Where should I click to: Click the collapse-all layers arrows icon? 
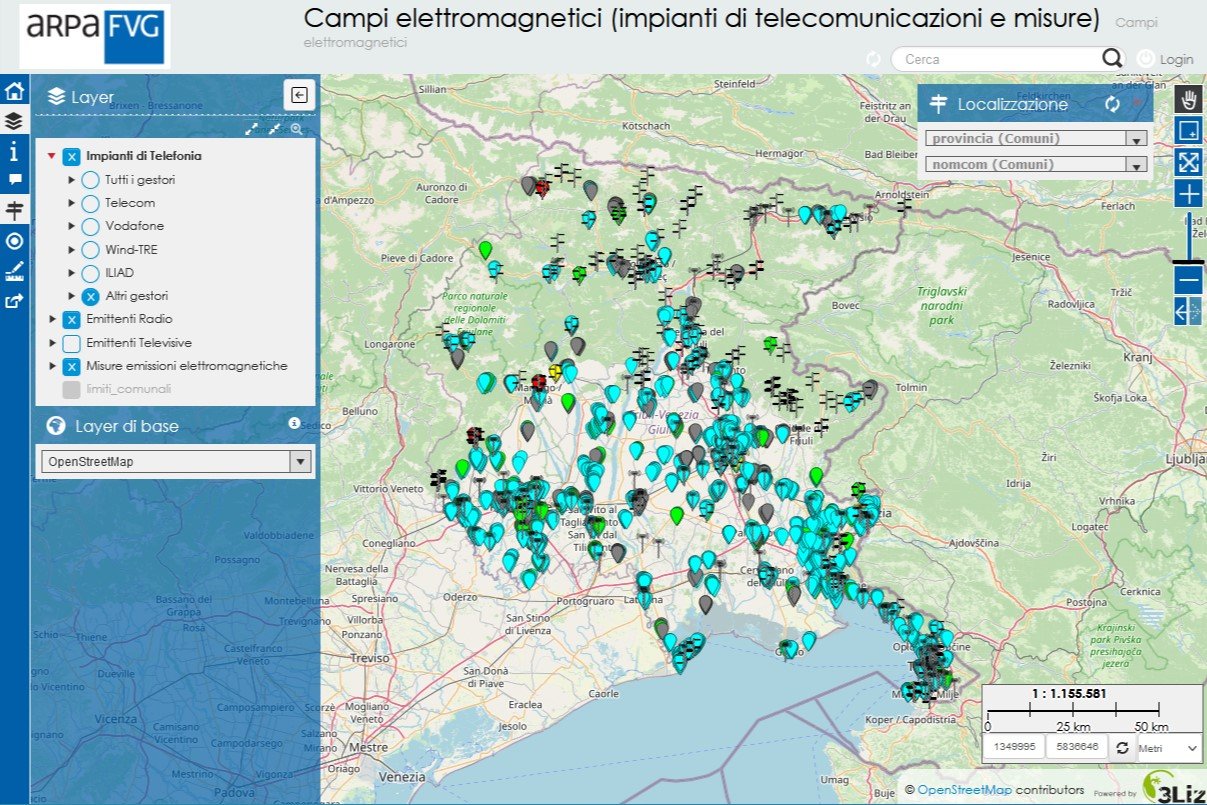tap(274, 129)
